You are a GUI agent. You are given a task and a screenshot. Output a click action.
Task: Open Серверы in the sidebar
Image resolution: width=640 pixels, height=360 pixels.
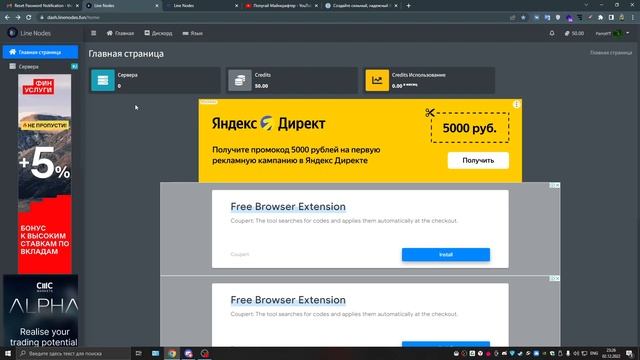coord(40,66)
